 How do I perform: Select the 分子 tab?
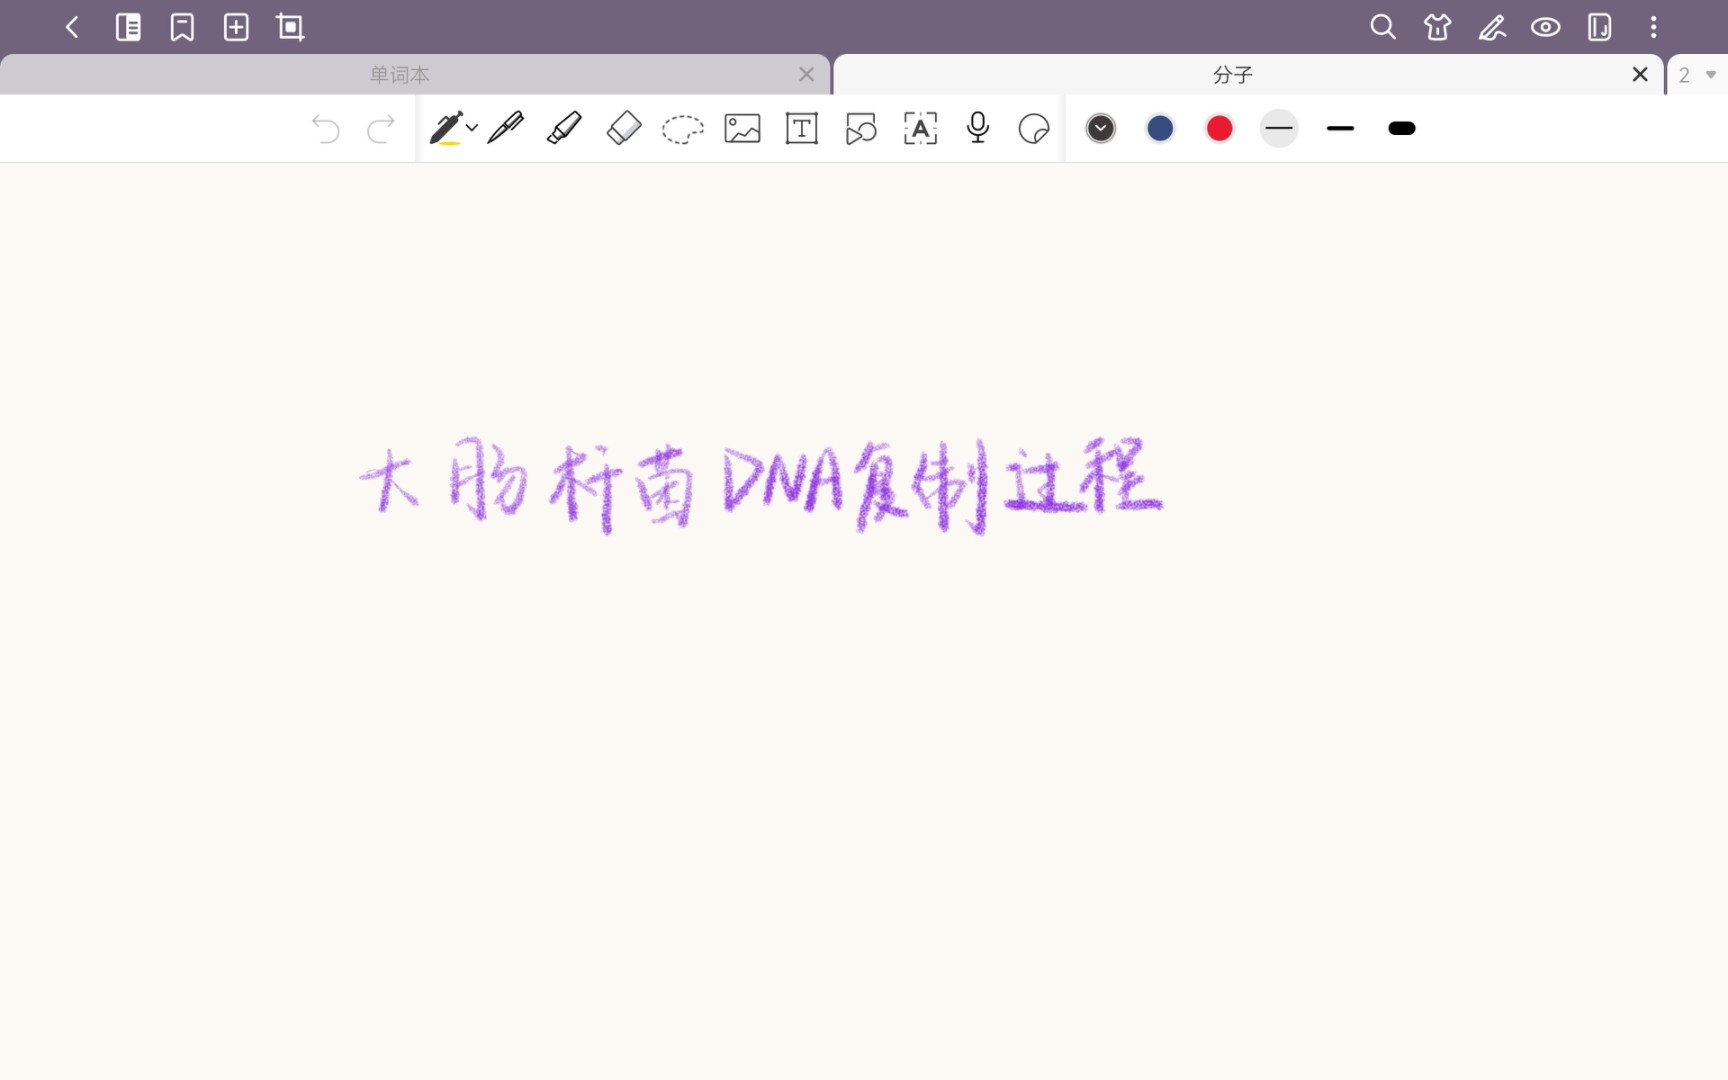[x=1233, y=75]
